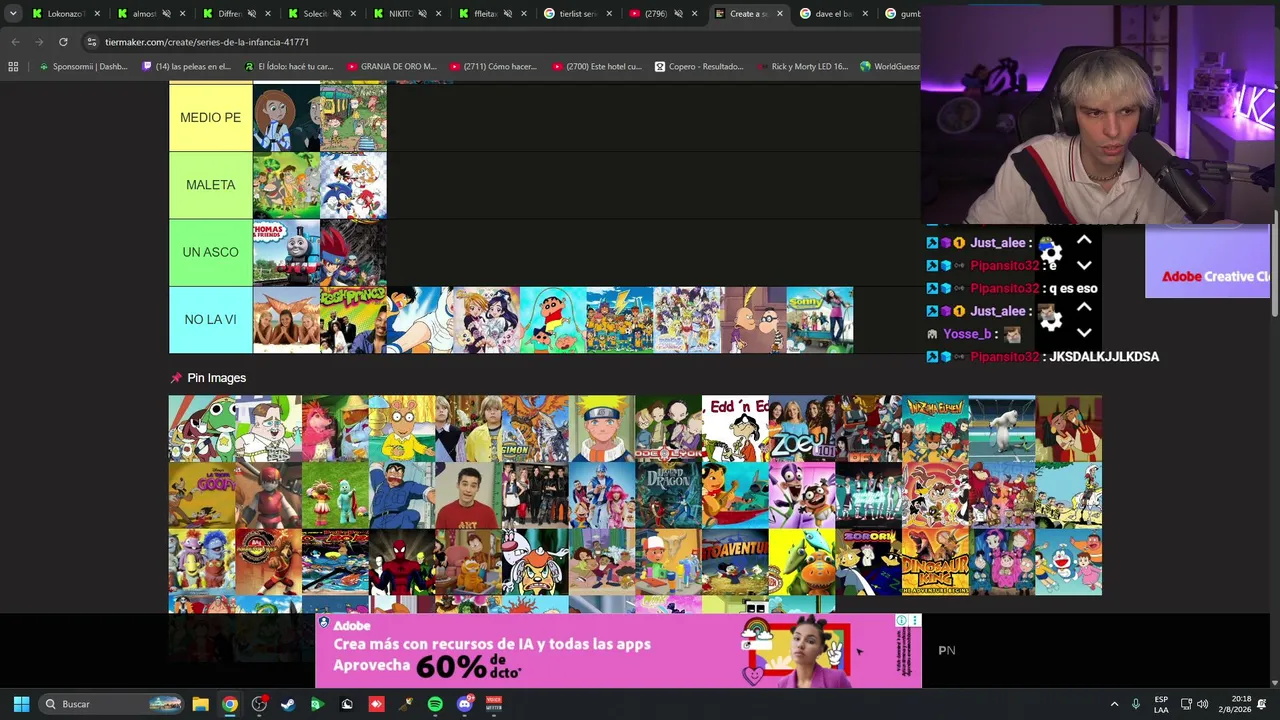
Task: Switch to the ffleitax tab
Action: pyautogui.click(x=490, y=14)
